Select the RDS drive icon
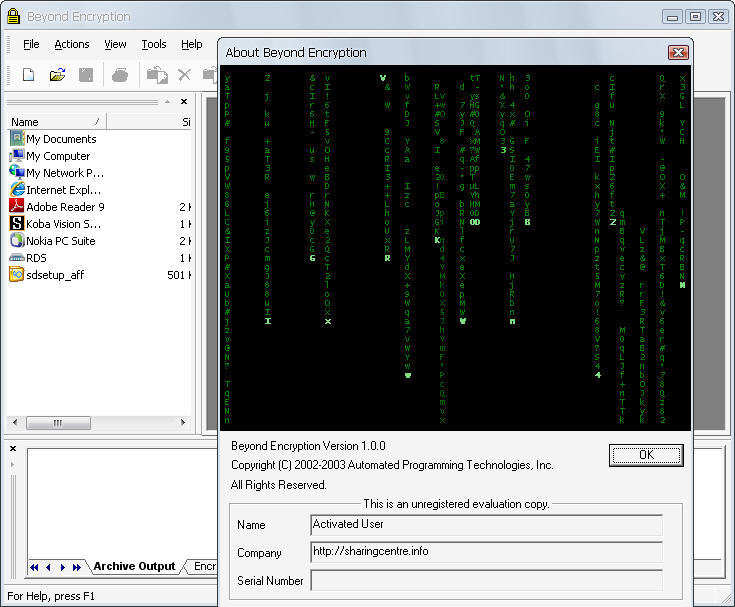 click(x=17, y=257)
